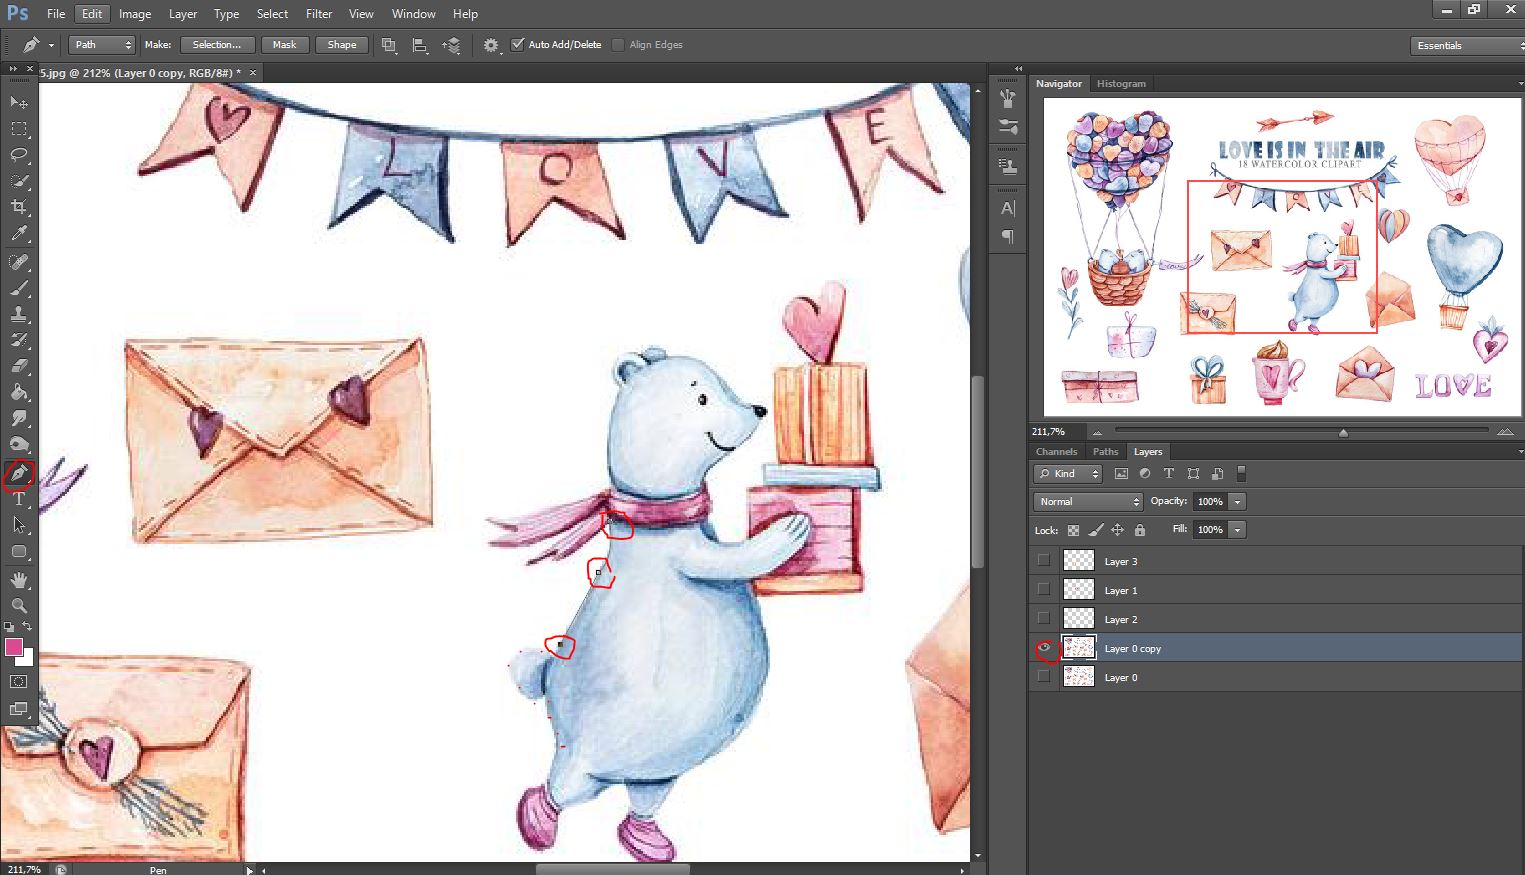Open Layers panel flyout menu

point(1520,452)
